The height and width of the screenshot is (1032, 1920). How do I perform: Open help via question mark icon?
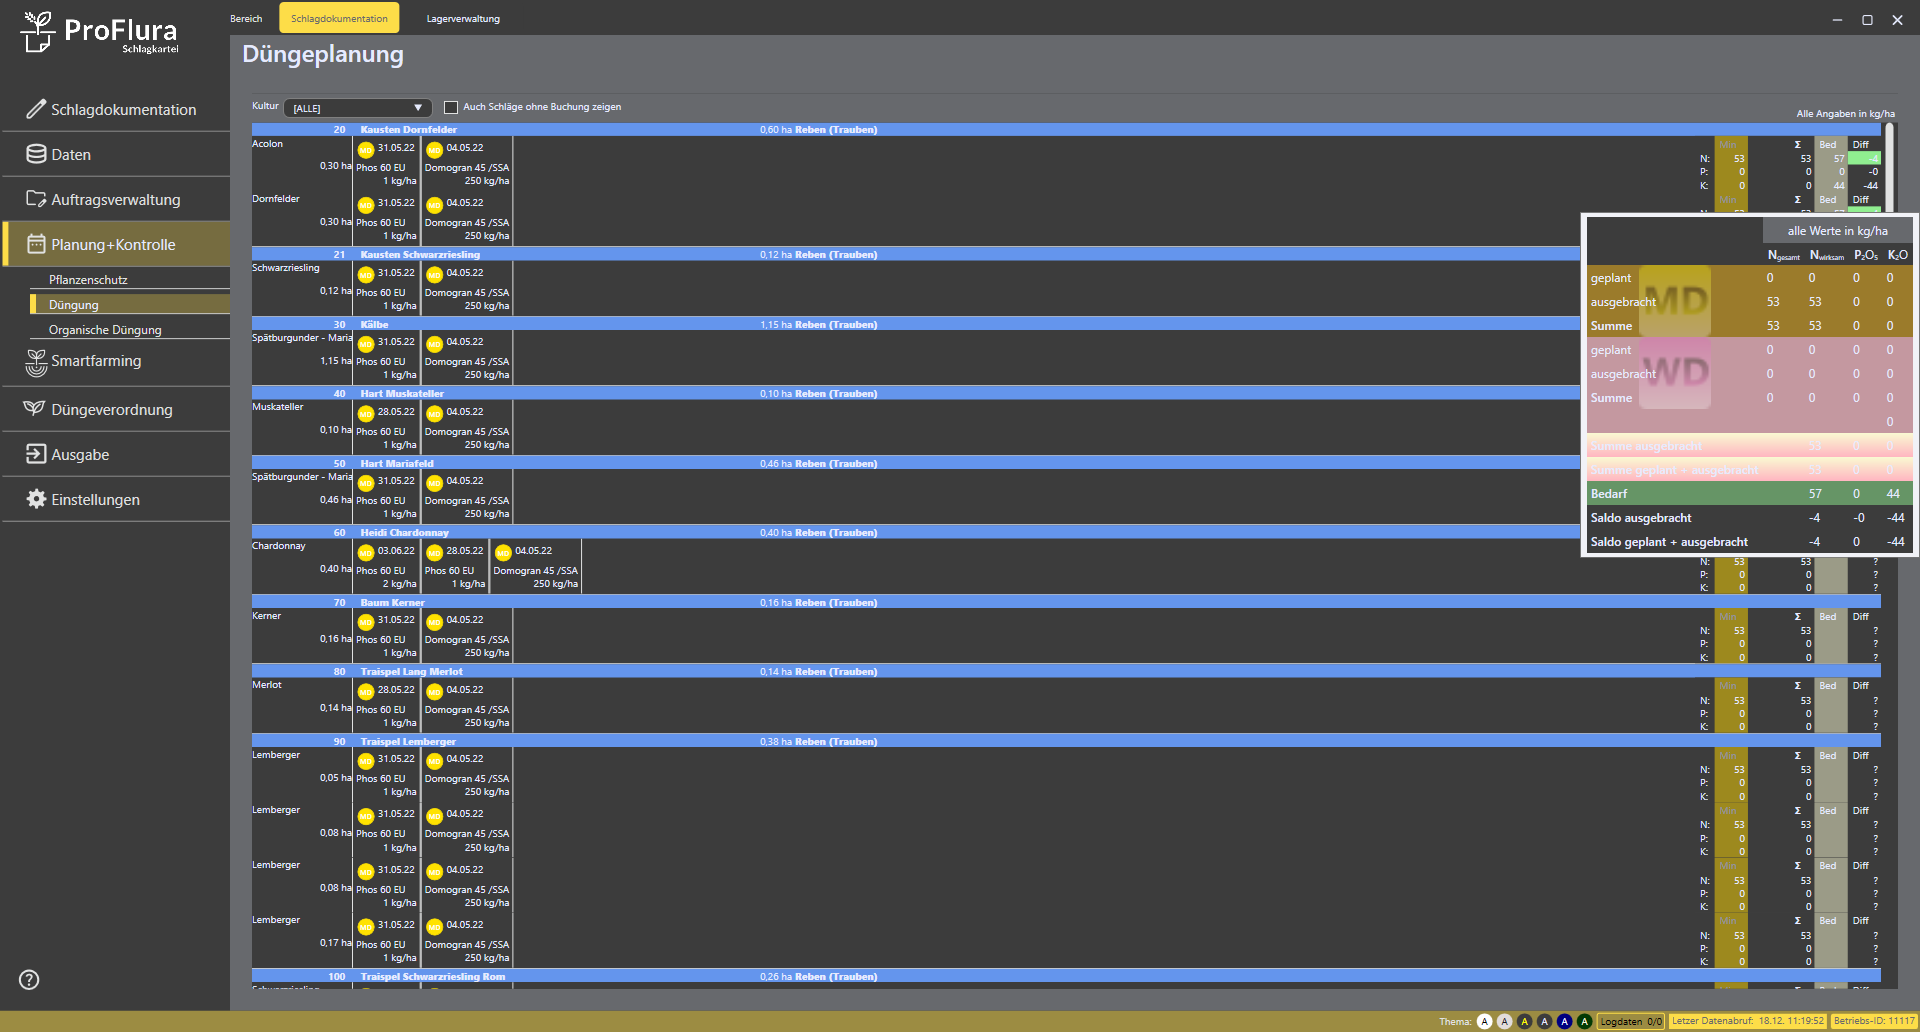pyautogui.click(x=29, y=980)
